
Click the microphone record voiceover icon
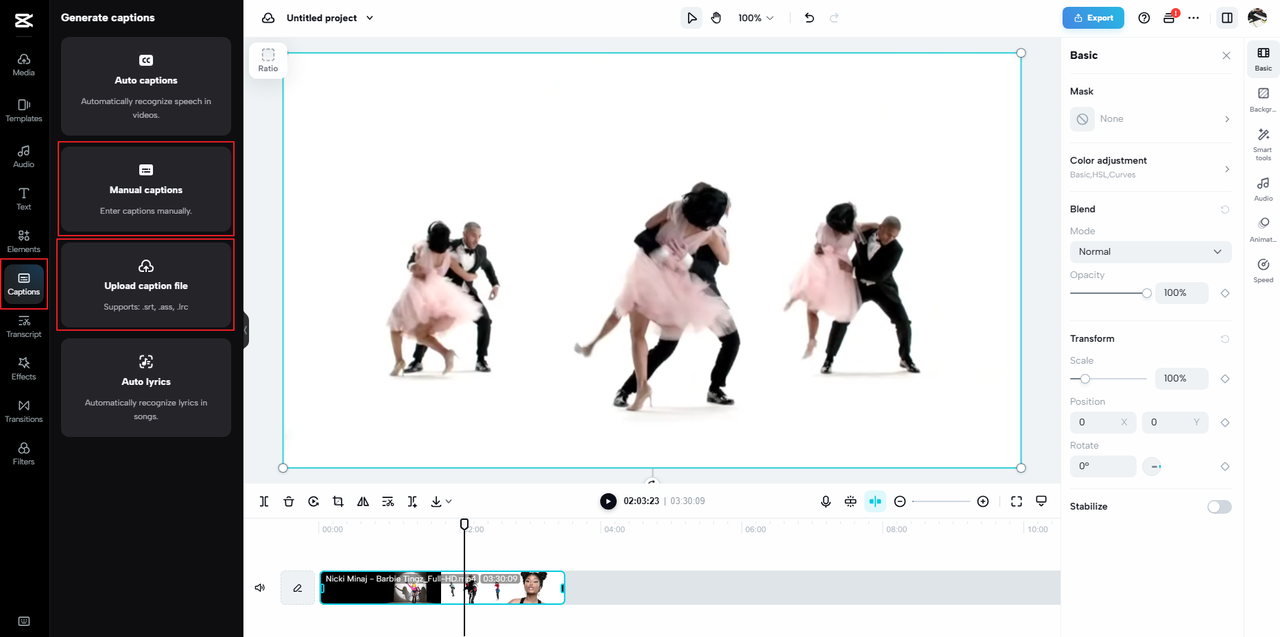click(826, 502)
